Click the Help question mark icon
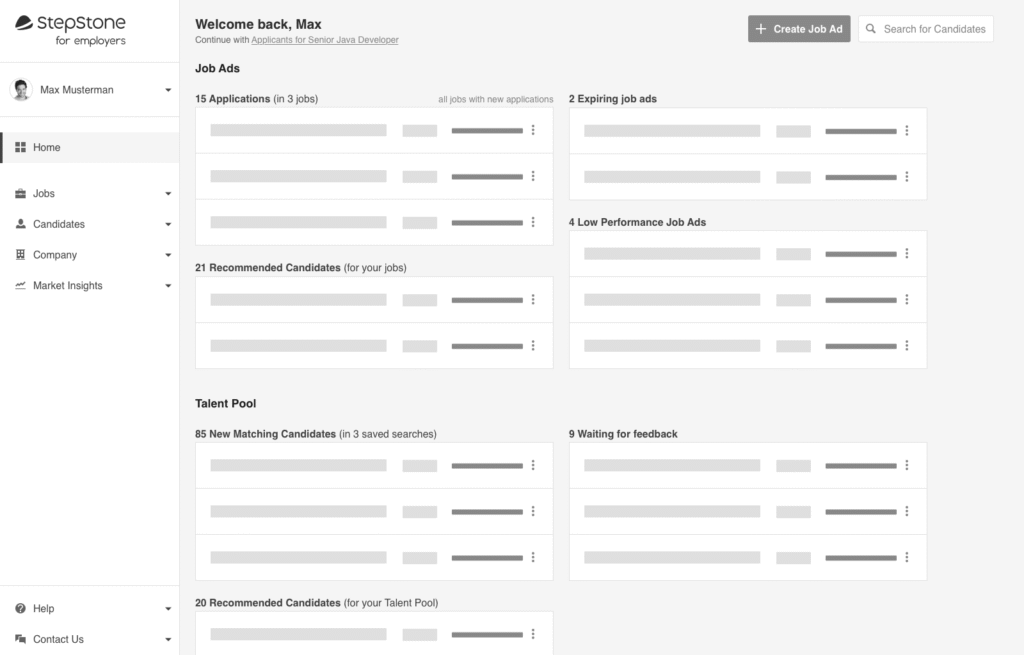Viewport: 1024px width, 655px height. click(x=21, y=609)
